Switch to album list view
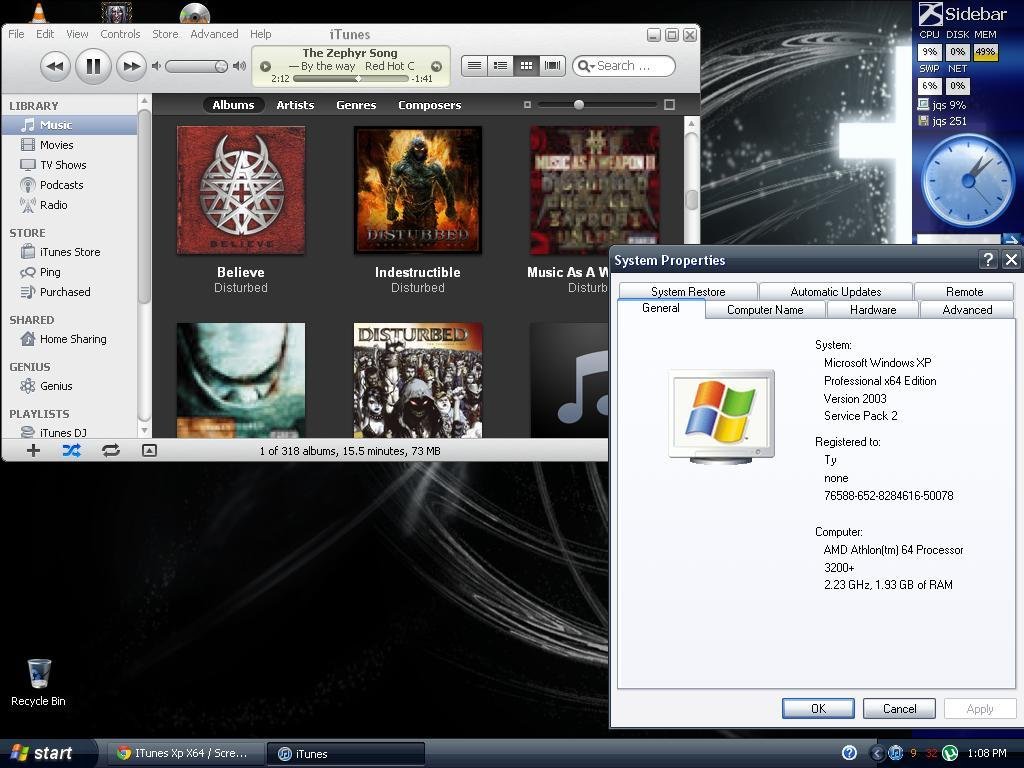 500,65
